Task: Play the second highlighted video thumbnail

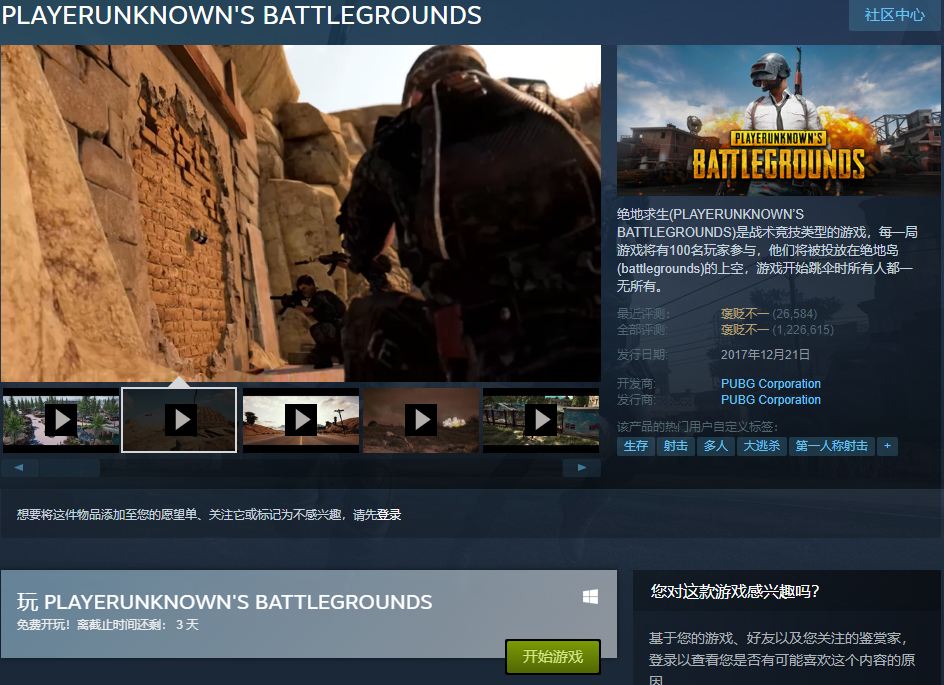Action: [x=180, y=420]
